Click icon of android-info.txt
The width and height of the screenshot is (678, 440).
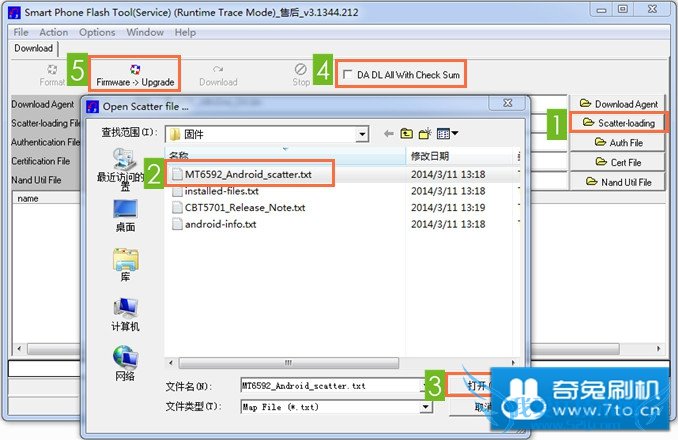click(x=177, y=224)
